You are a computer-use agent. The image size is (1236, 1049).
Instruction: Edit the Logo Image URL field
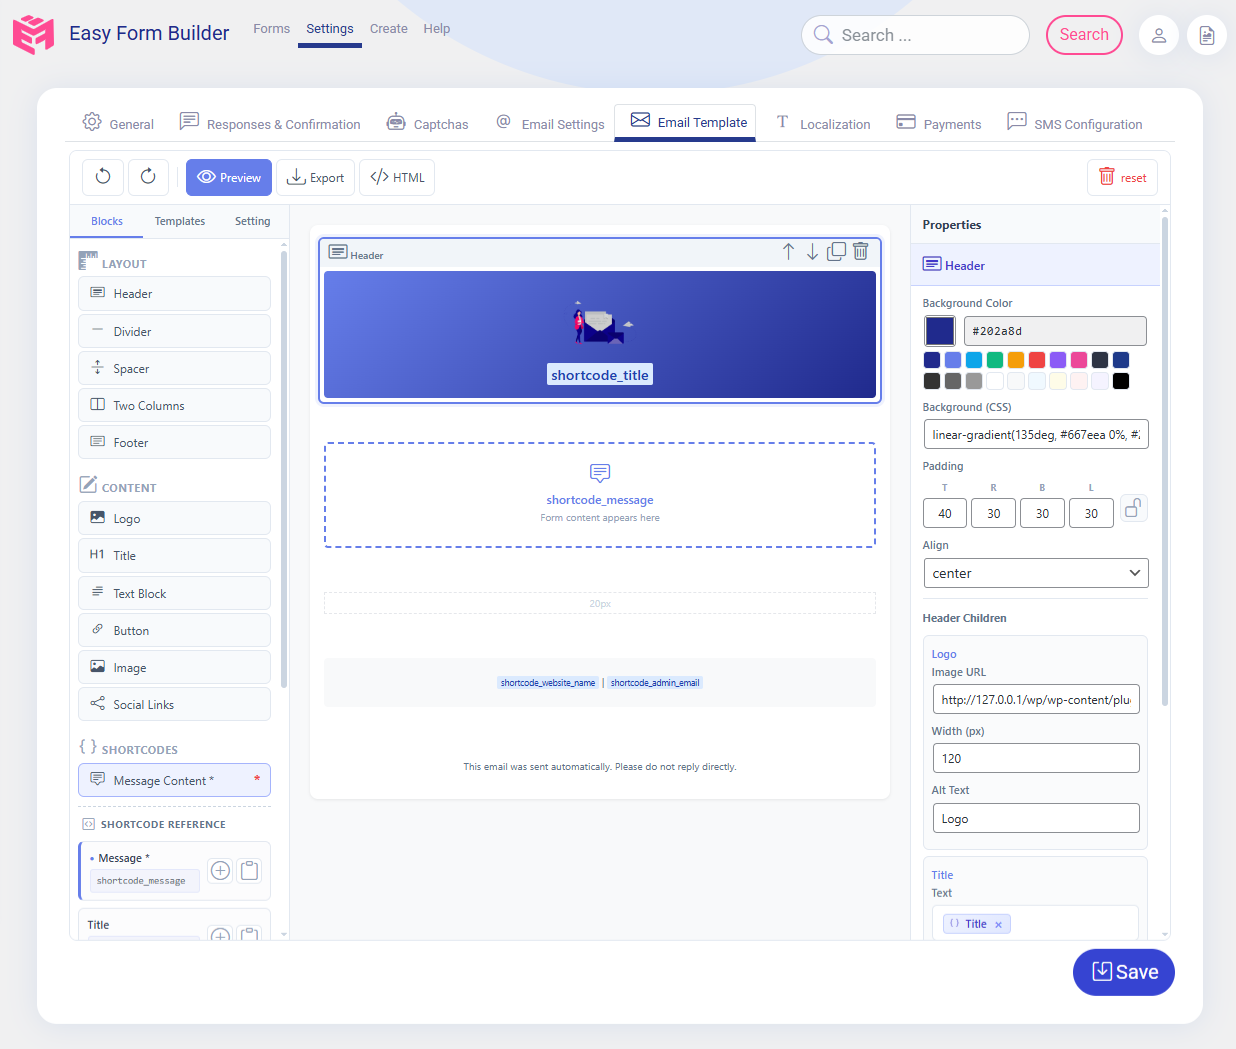(1035, 699)
